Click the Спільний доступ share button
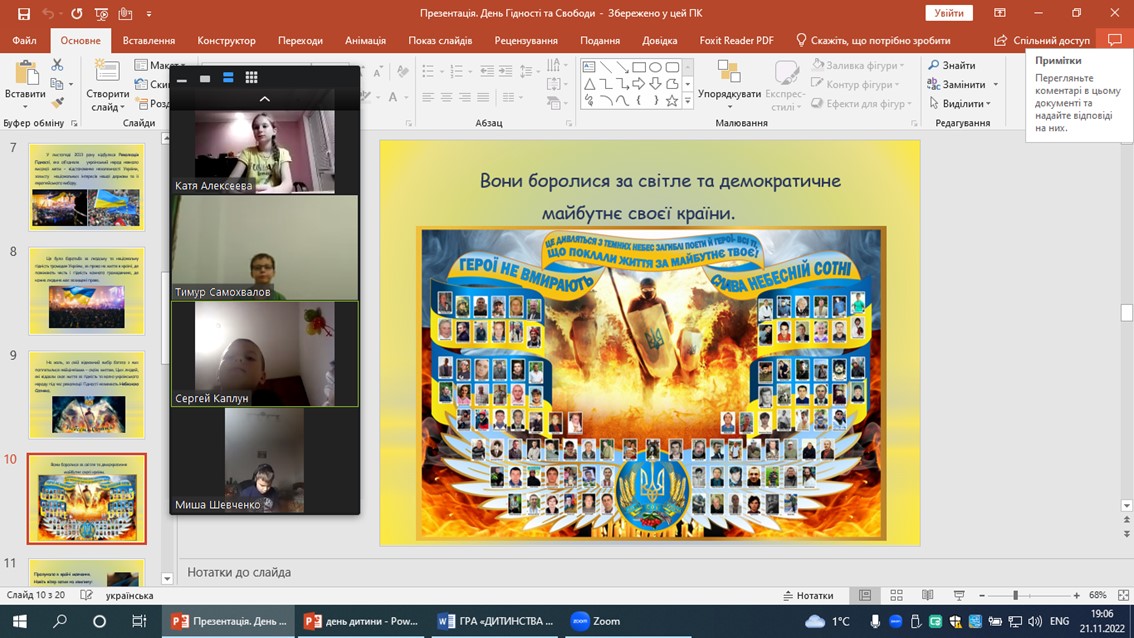Screen dimensions: 1134x638 tap(1042, 41)
